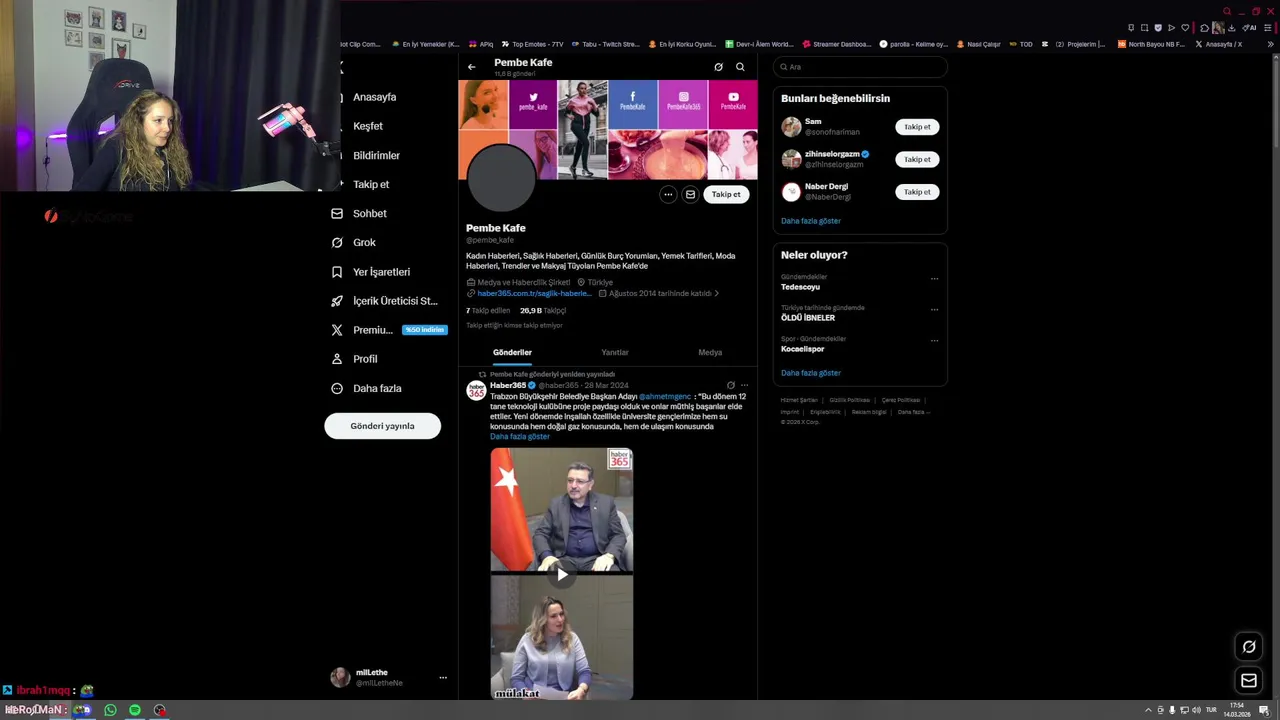Open more options for ÖLDÜ İBNELER trend
This screenshot has height=720, width=1280.
pos(934,310)
